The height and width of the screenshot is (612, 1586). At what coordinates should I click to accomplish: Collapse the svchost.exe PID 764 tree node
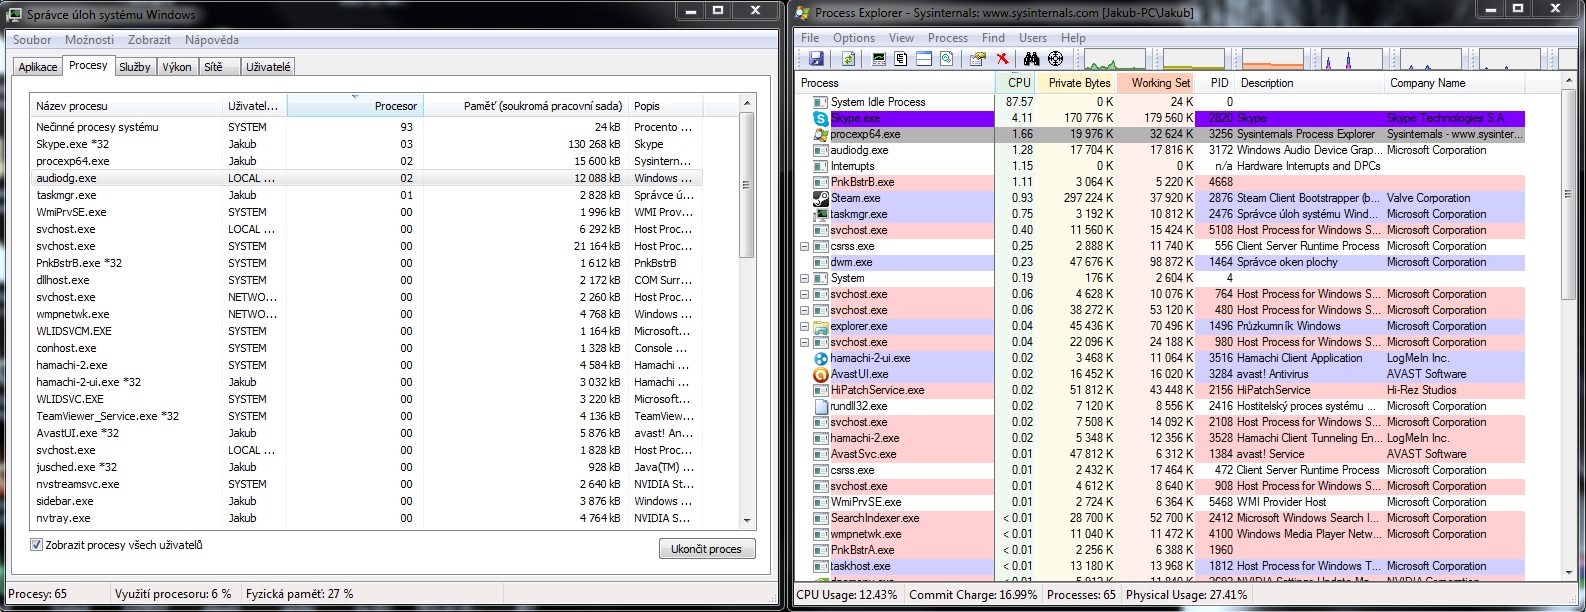pyautogui.click(x=804, y=294)
